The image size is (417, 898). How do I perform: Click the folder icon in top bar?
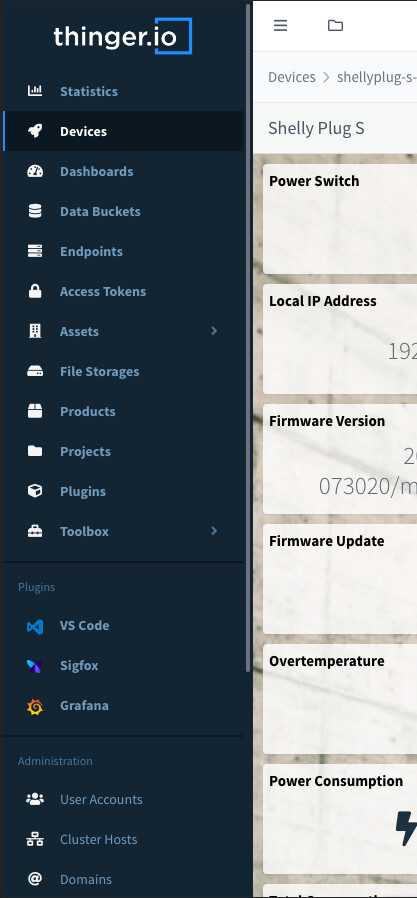[x=335, y=25]
